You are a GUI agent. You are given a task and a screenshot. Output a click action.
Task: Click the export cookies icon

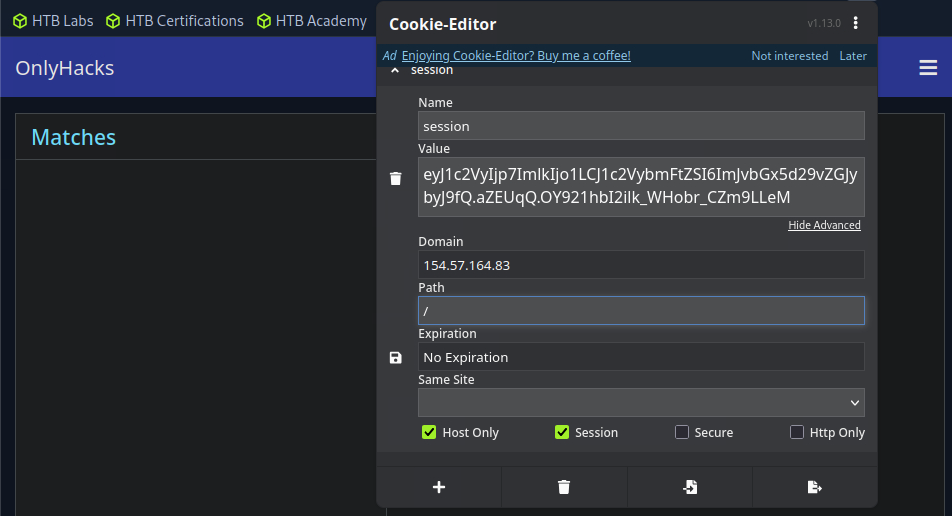[814, 487]
